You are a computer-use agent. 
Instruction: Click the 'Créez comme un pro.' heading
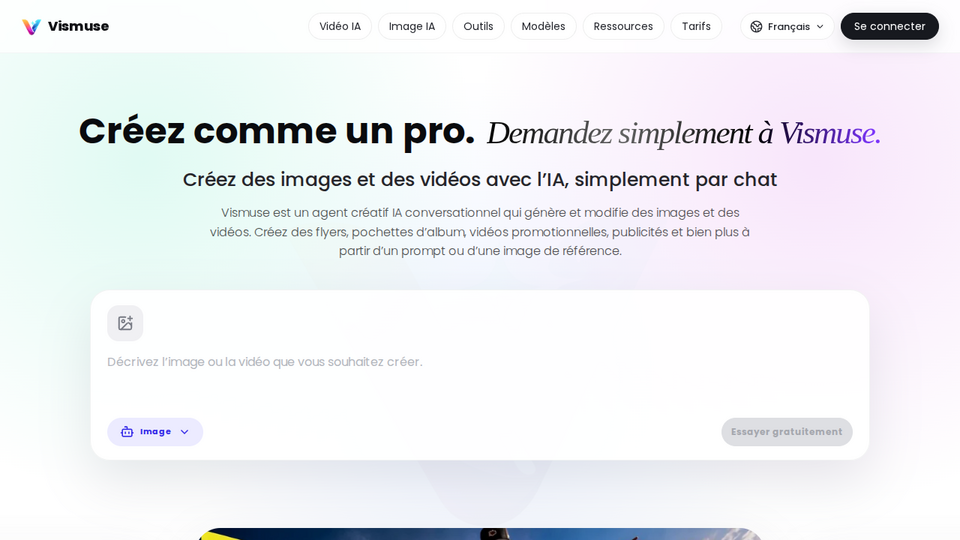277,131
